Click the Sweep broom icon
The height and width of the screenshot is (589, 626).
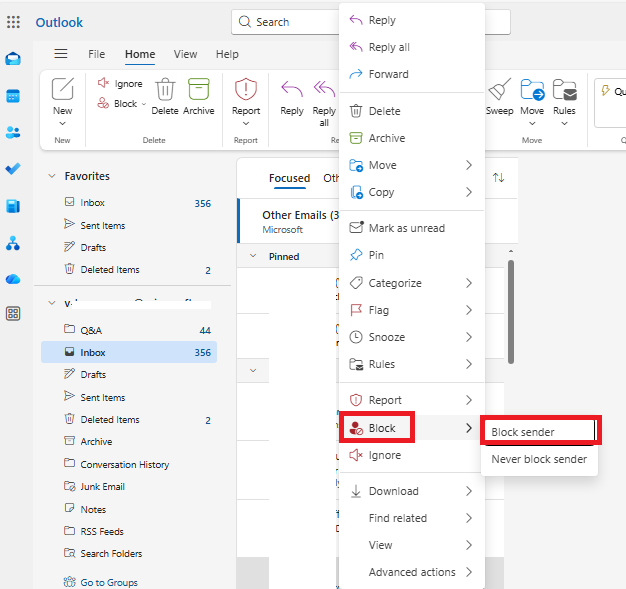pos(499,89)
